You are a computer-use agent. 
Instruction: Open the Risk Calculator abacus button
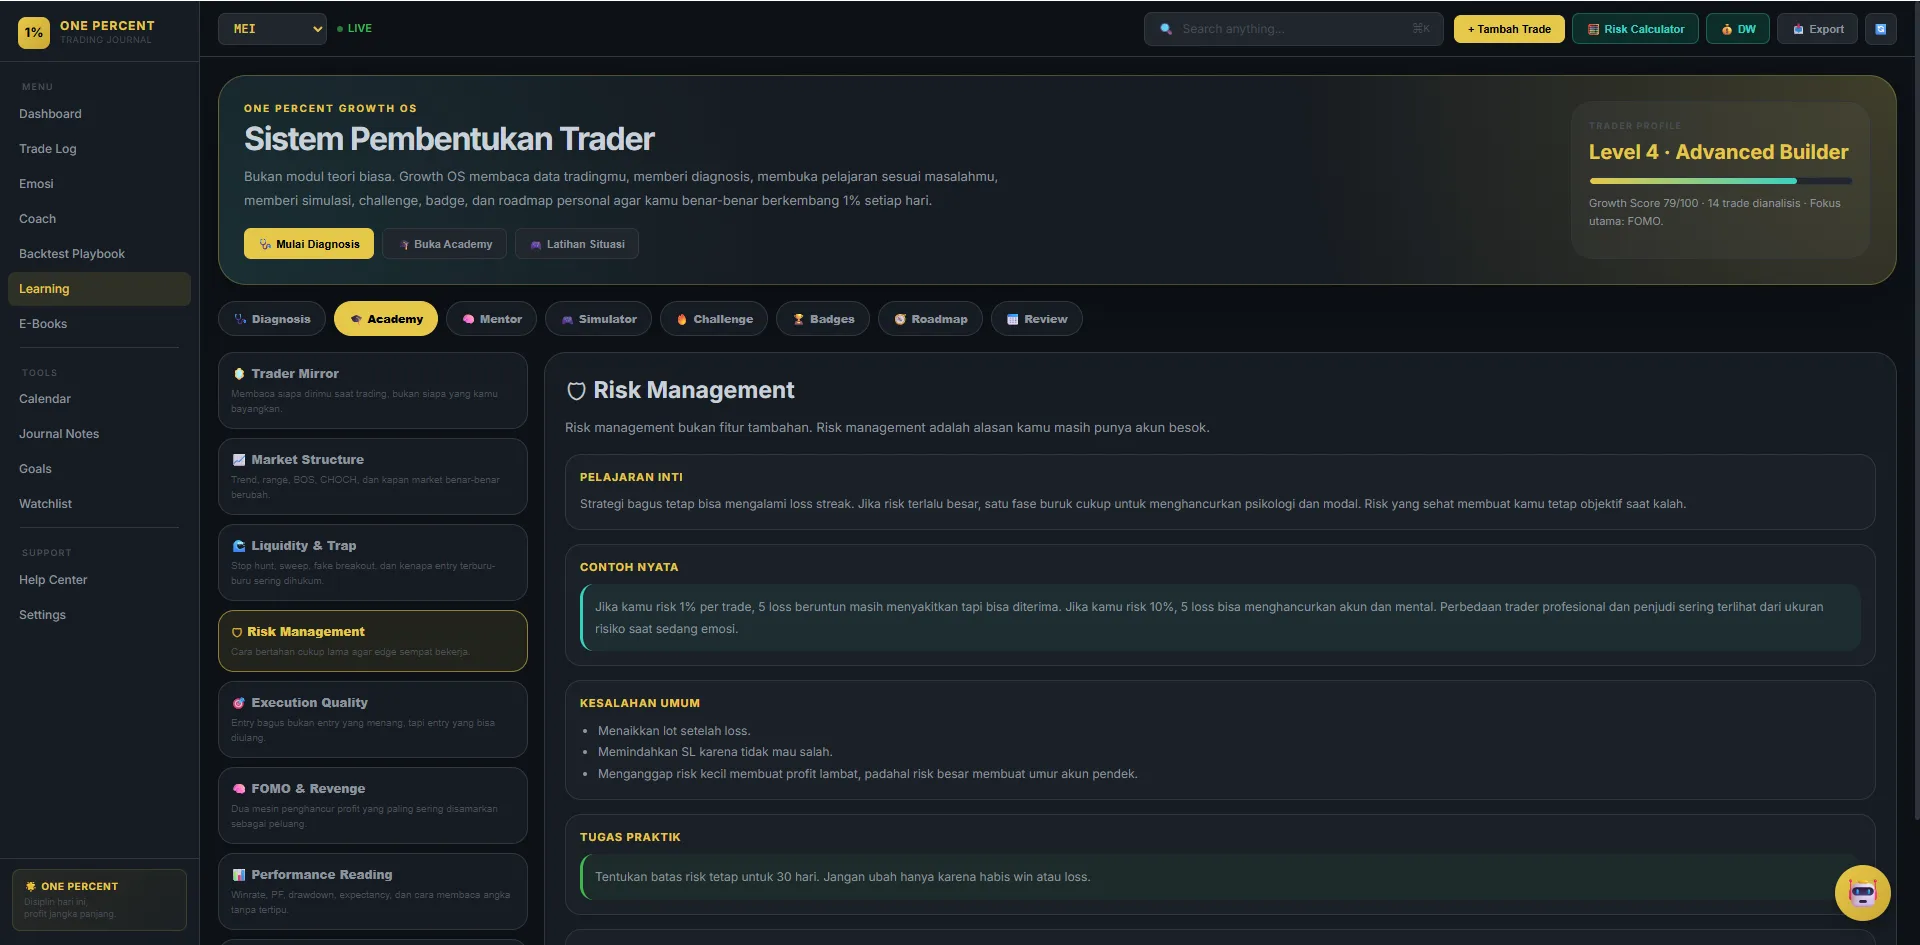tap(1635, 29)
